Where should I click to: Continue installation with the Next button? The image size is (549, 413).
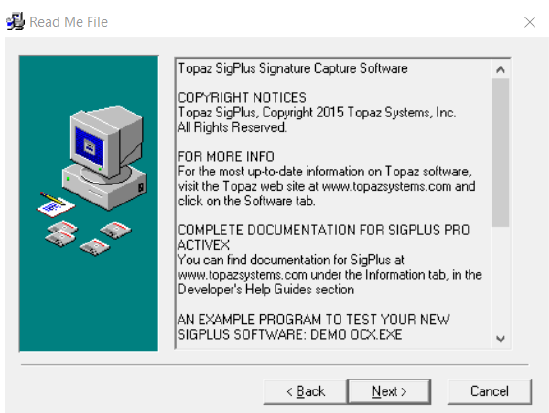point(389,391)
